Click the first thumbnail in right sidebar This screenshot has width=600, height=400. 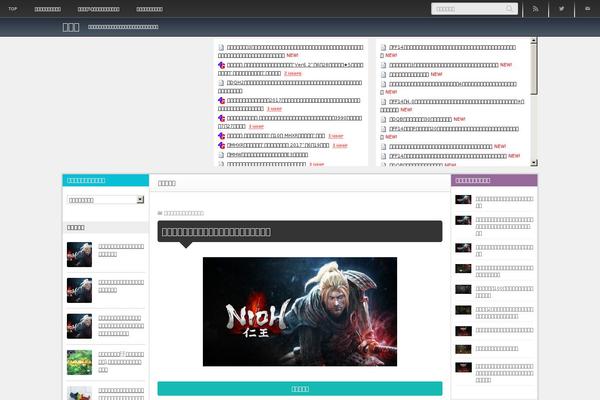coord(463,199)
